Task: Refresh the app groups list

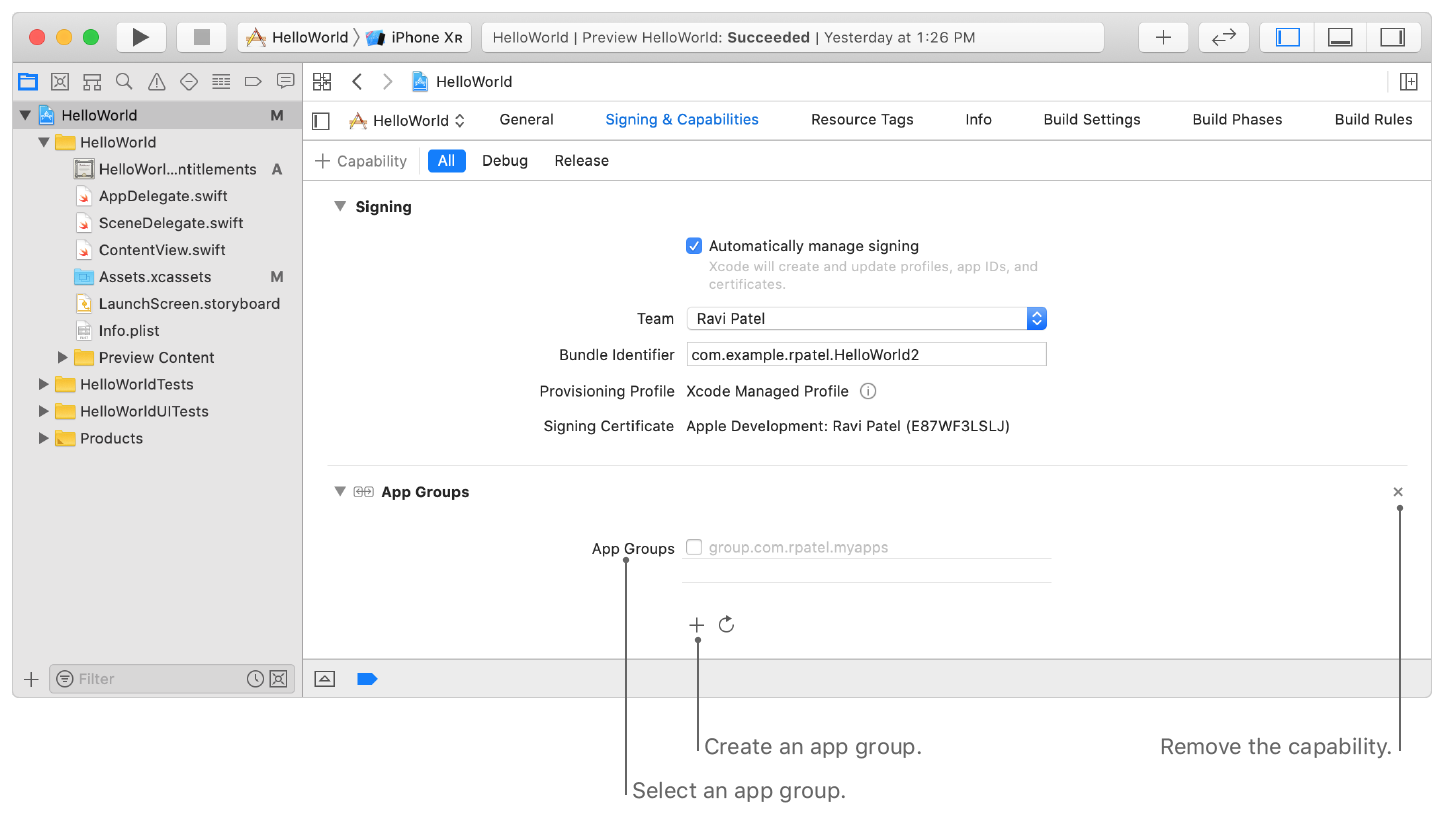Action: 727,625
